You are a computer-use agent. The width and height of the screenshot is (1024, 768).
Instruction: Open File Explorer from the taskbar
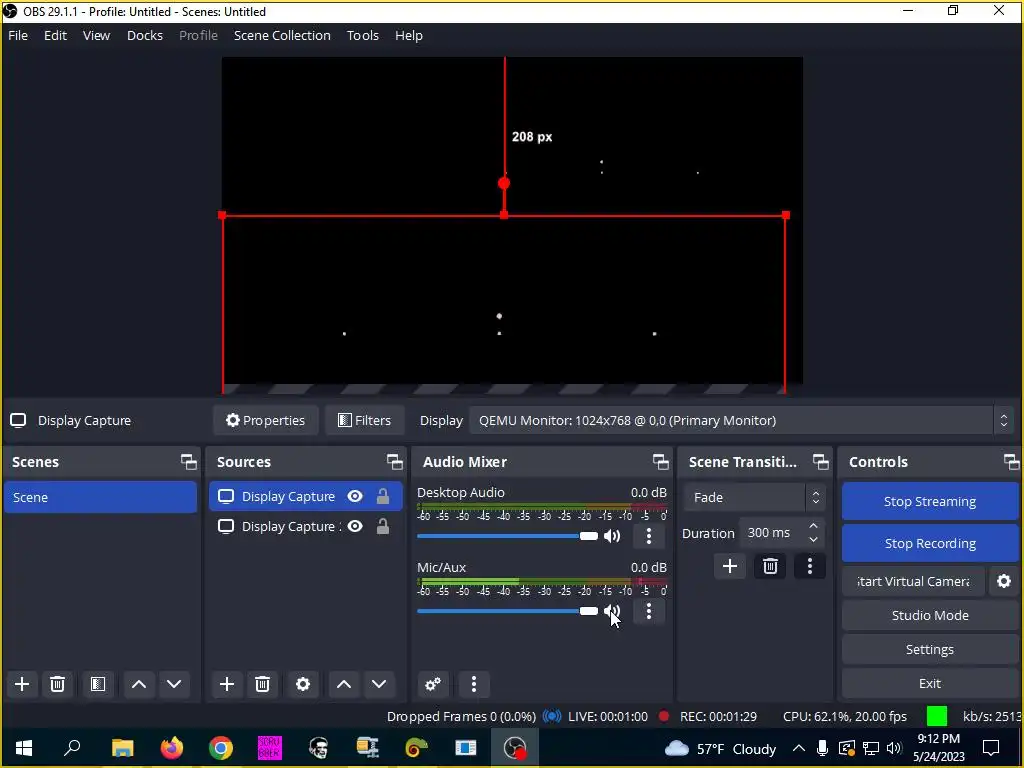[x=122, y=748]
